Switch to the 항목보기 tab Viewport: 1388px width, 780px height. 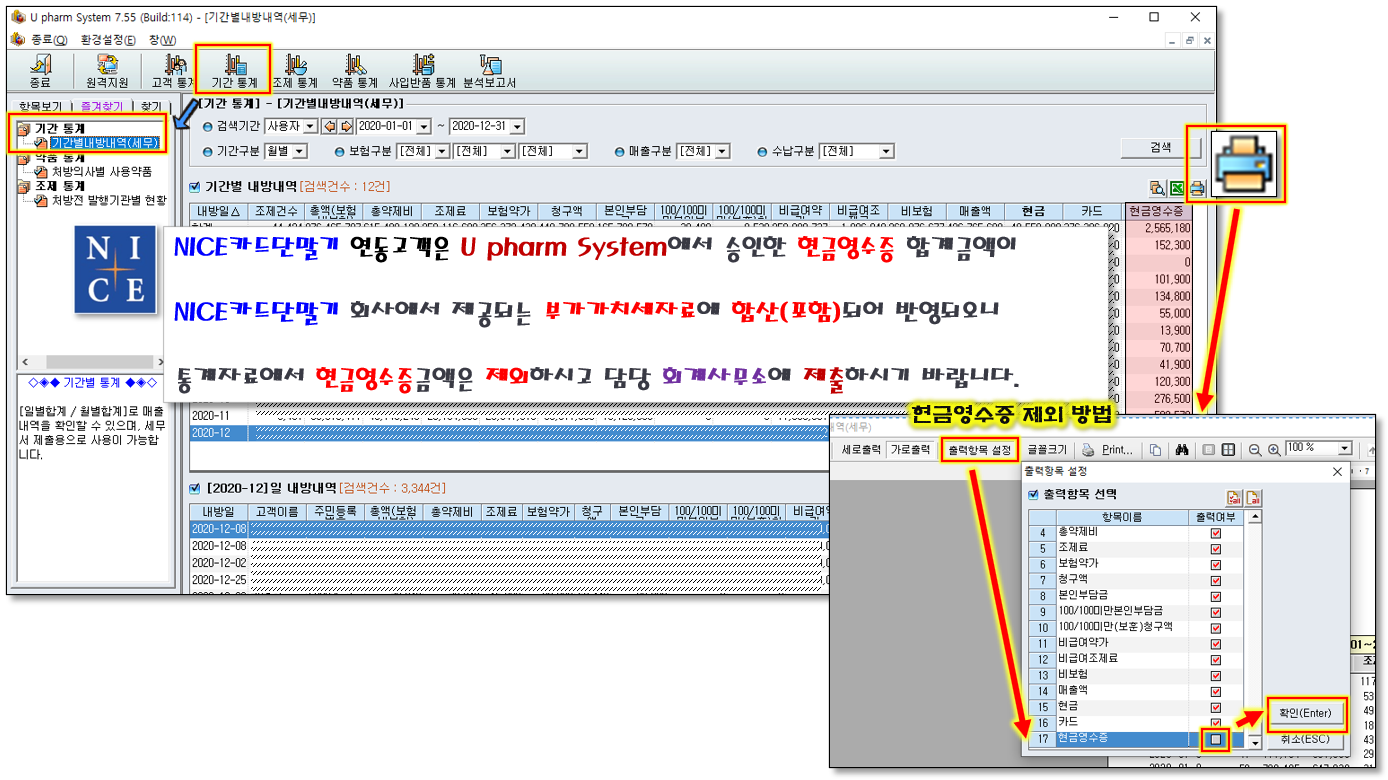(40, 106)
